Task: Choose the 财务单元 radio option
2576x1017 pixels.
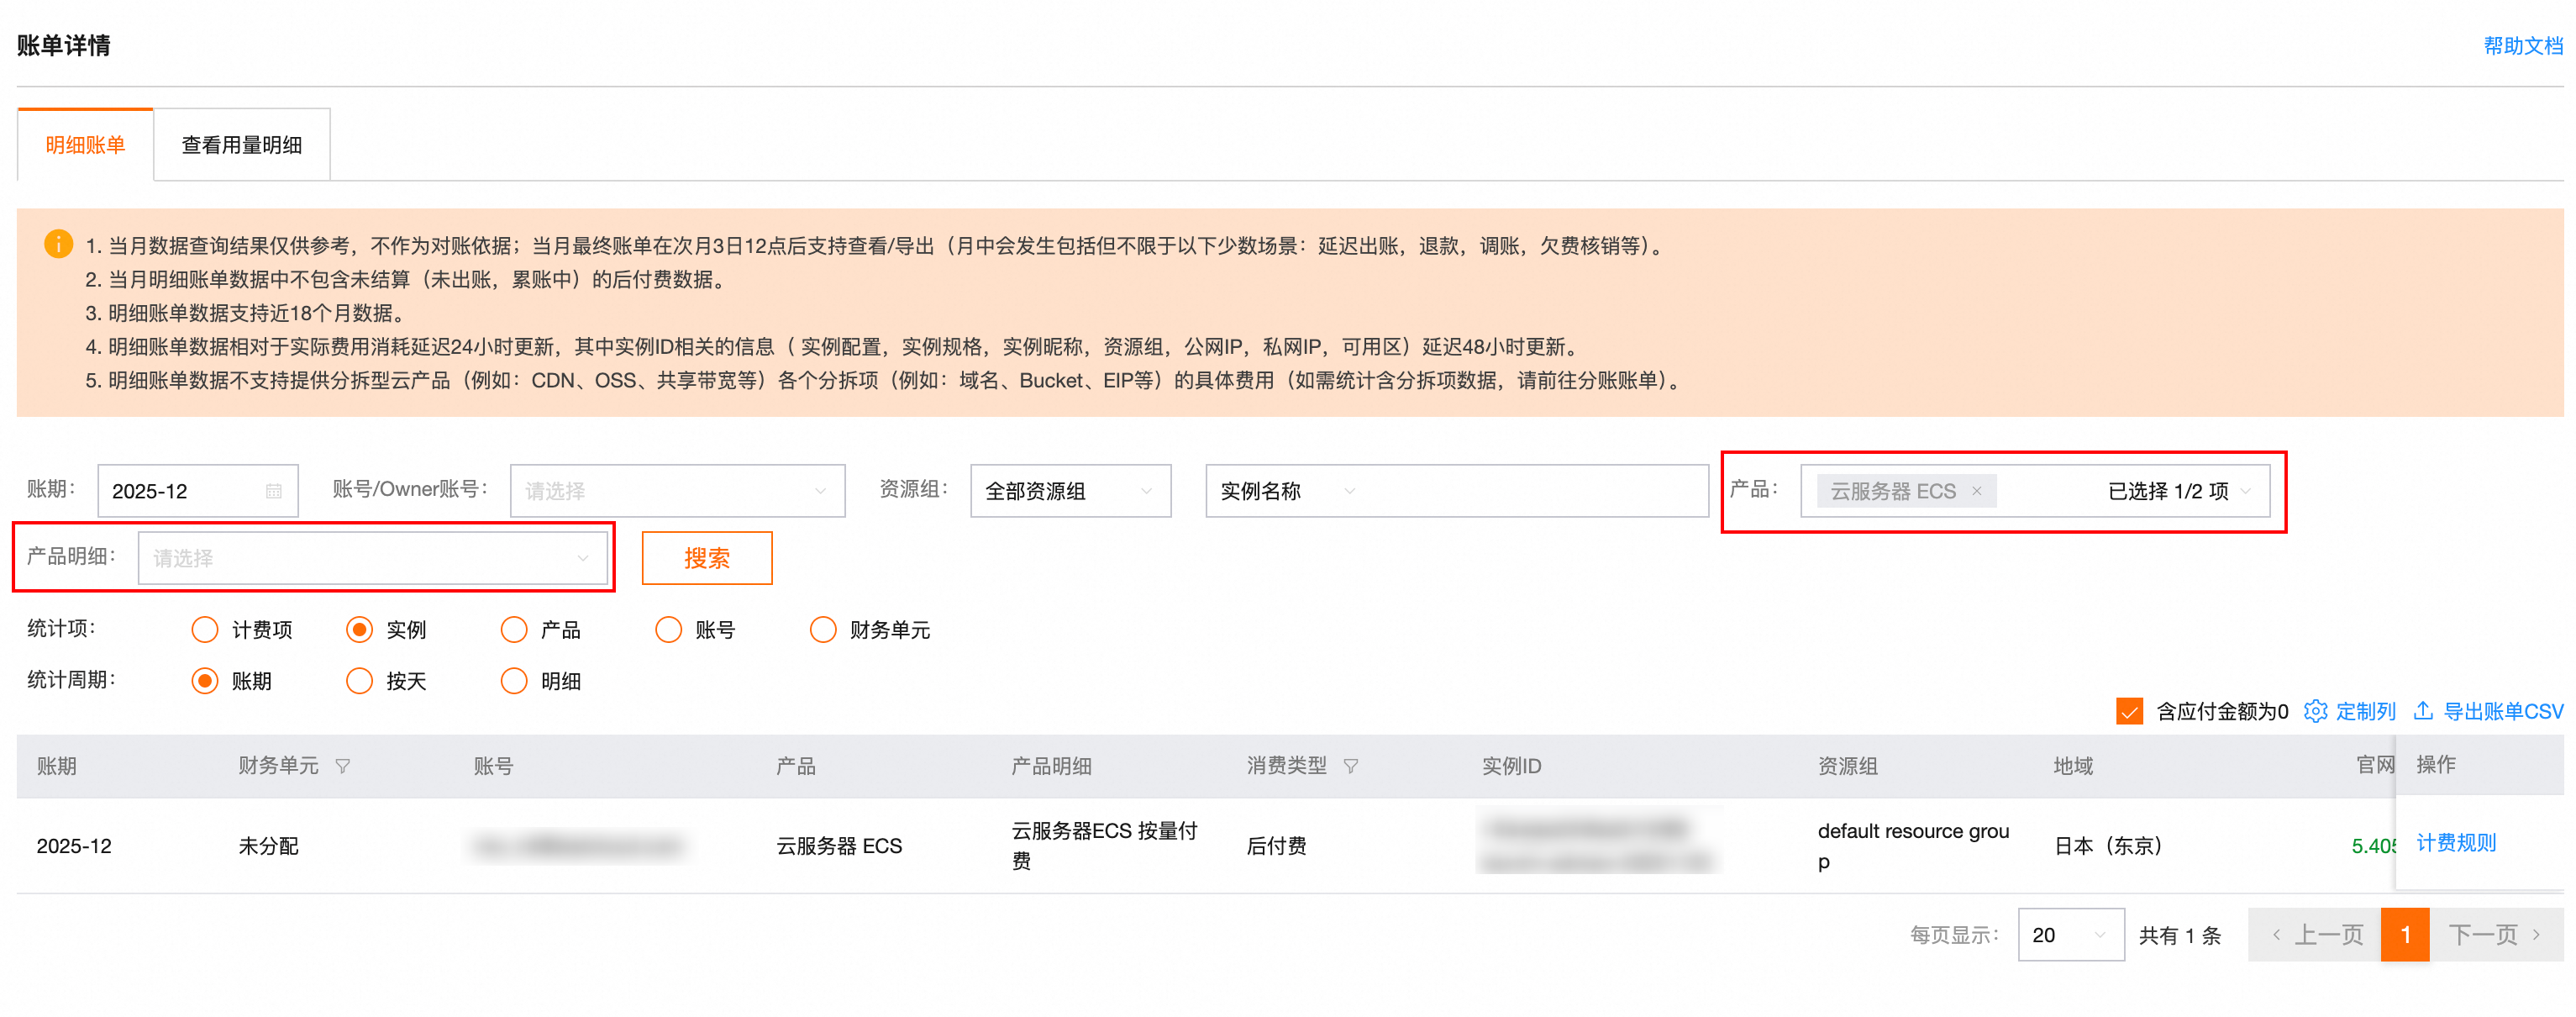Action: tap(823, 629)
